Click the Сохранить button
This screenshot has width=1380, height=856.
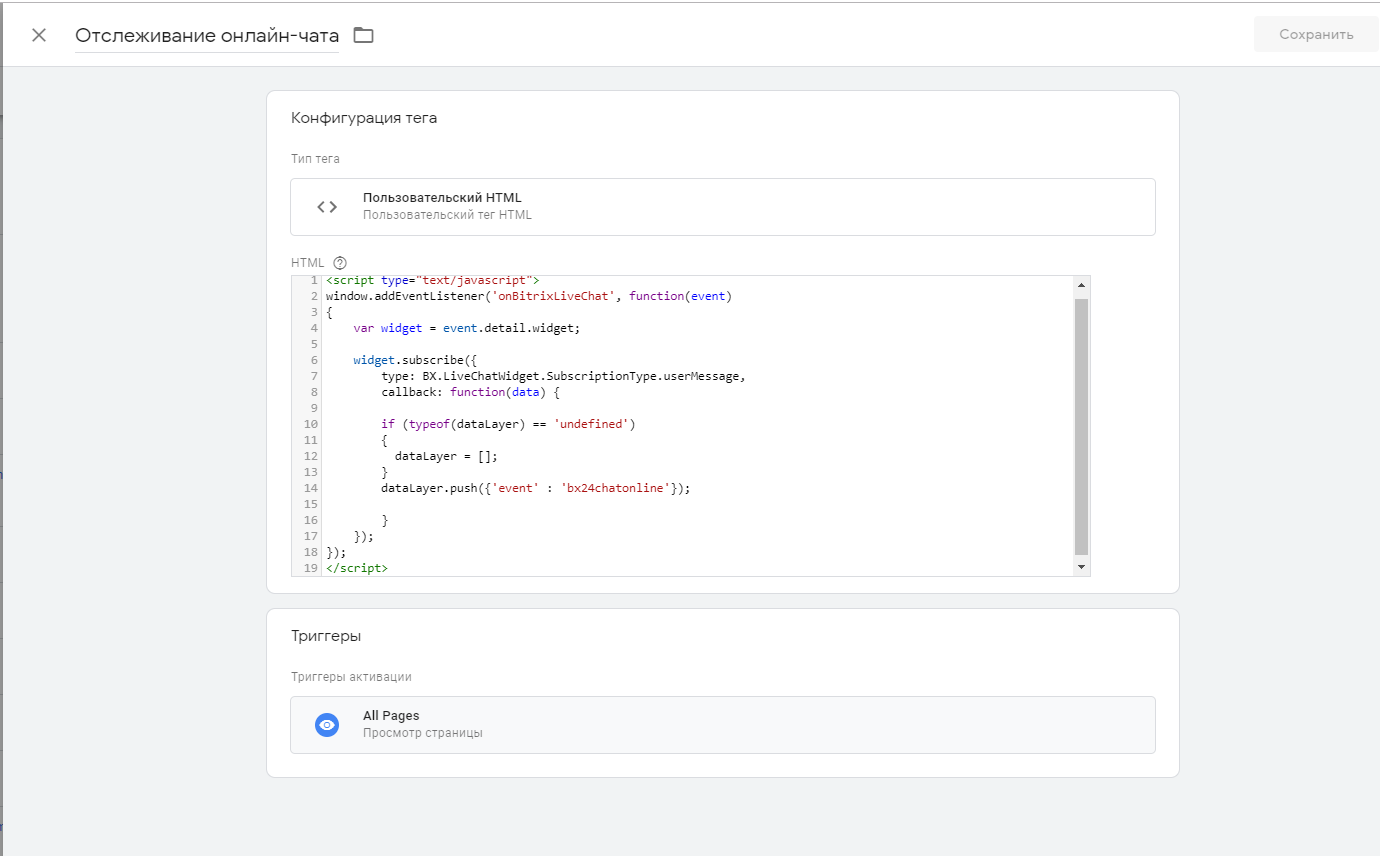click(x=1316, y=34)
